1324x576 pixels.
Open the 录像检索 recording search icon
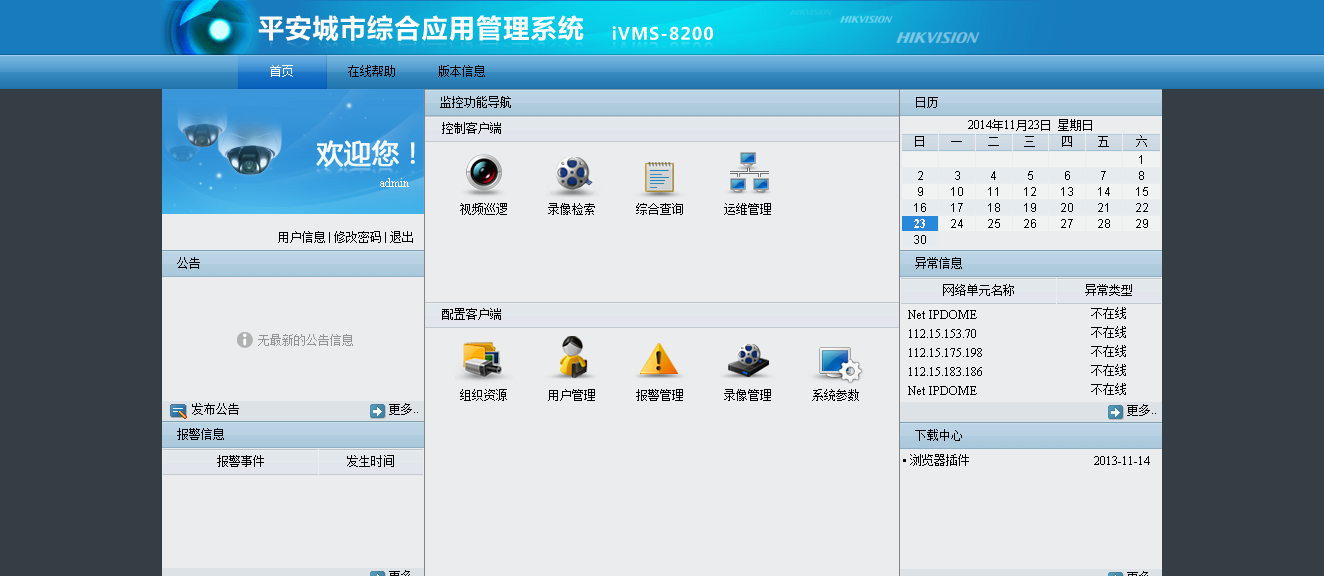click(x=572, y=175)
